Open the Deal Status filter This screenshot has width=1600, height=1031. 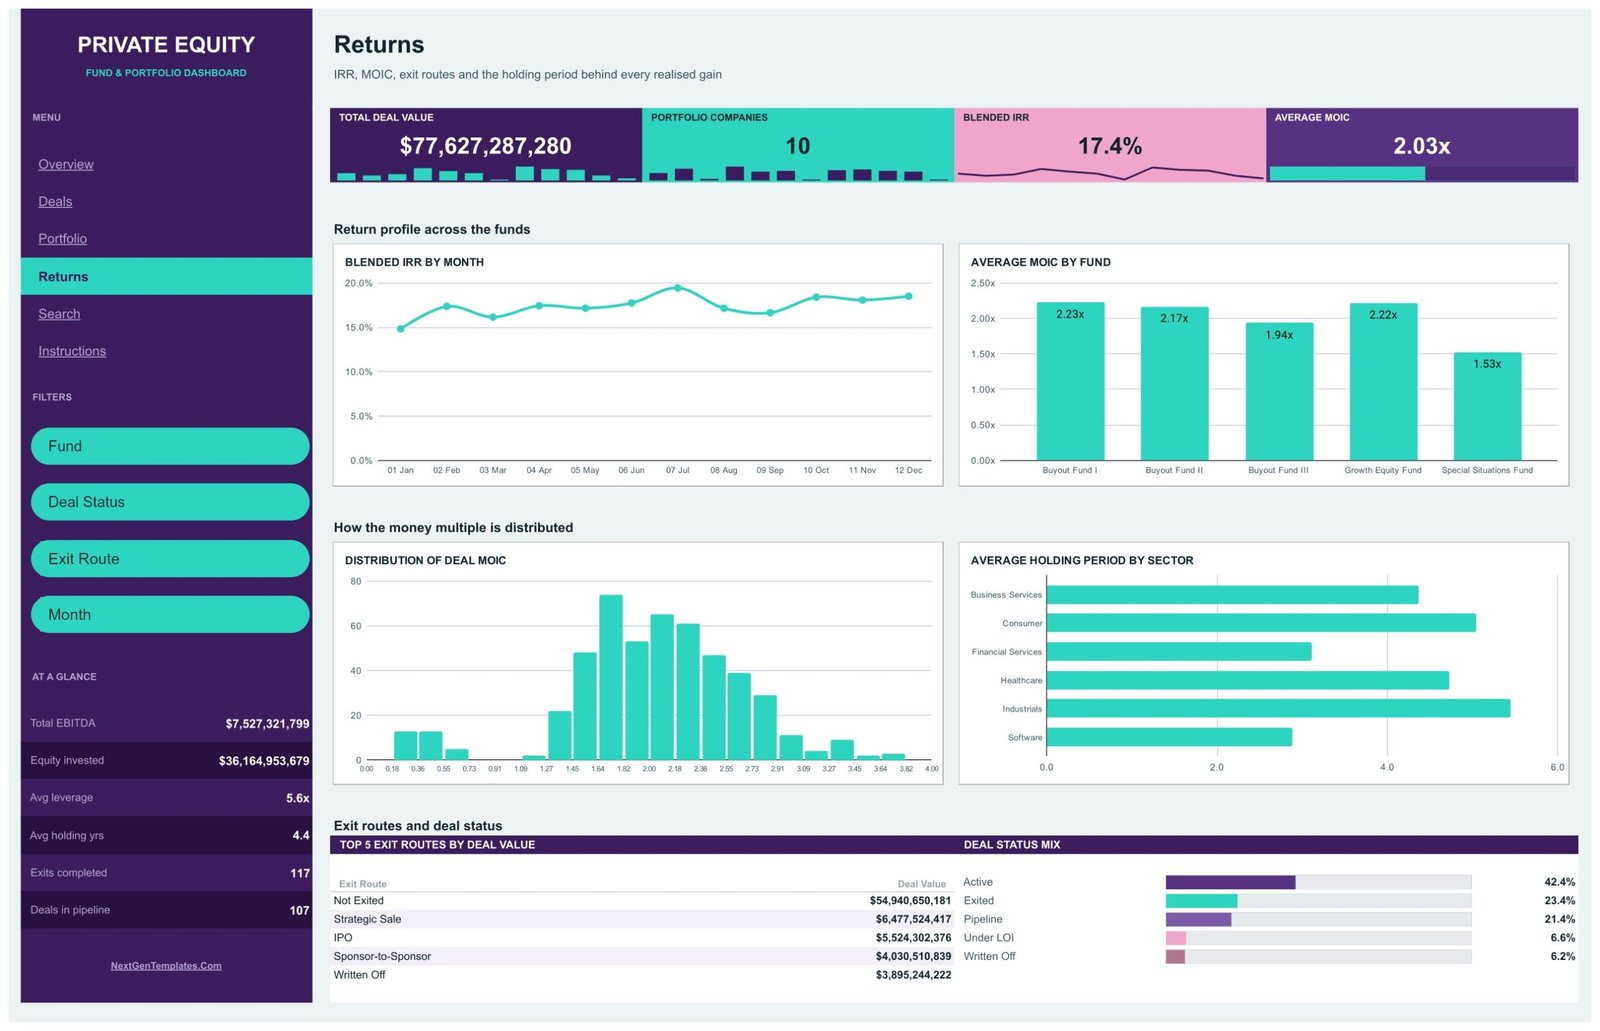(170, 502)
